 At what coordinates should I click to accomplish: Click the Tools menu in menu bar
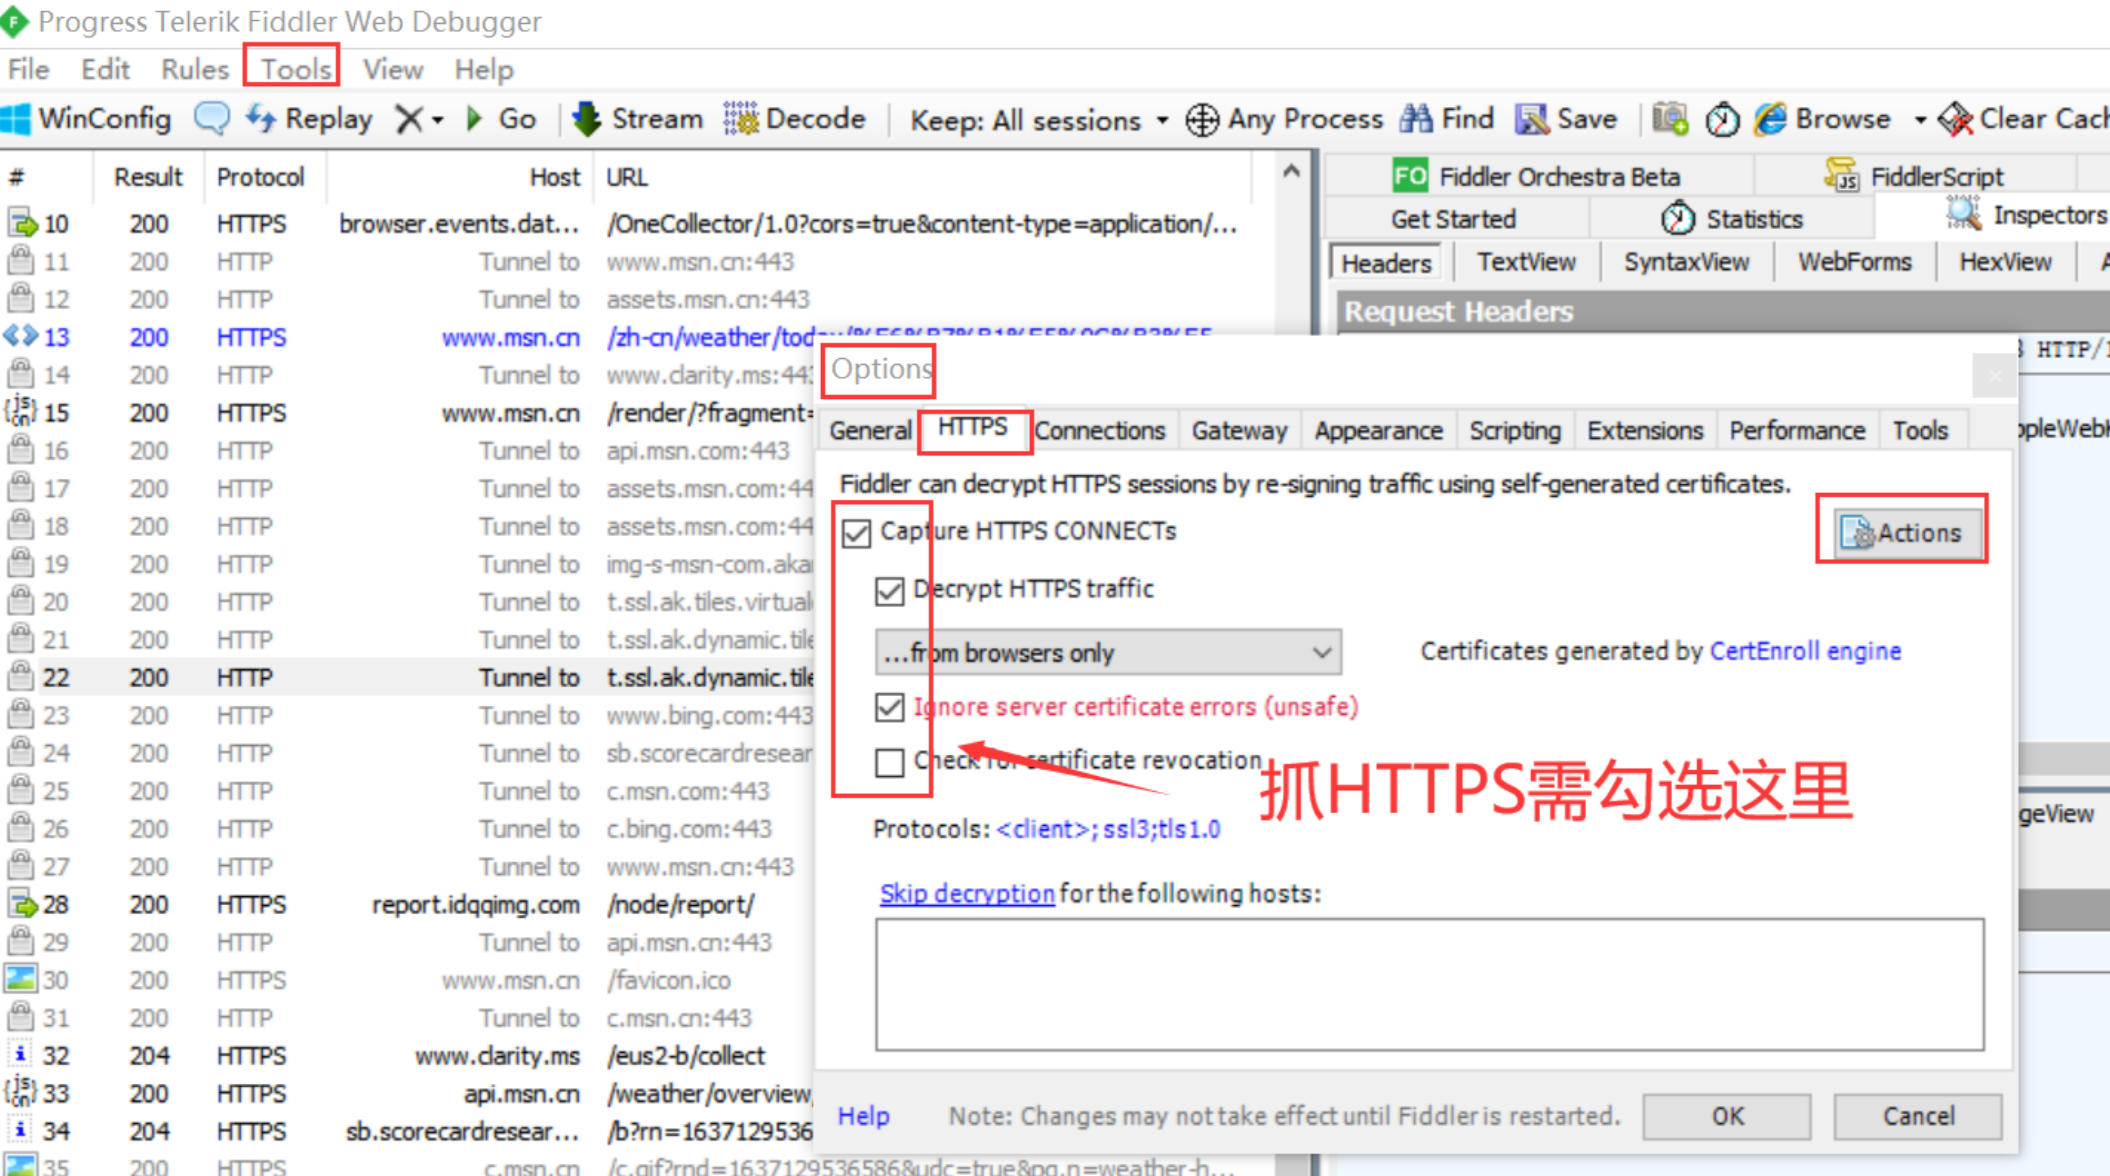[290, 68]
